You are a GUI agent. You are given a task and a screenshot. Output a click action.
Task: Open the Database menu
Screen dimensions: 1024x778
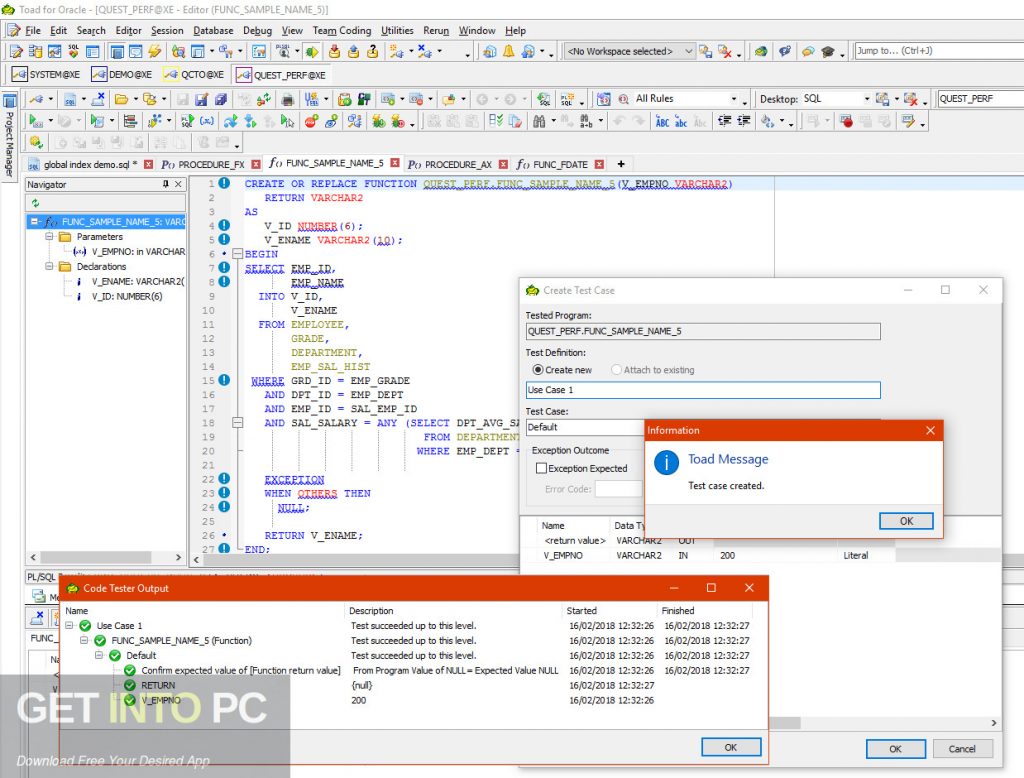click(x=213, y=31)
